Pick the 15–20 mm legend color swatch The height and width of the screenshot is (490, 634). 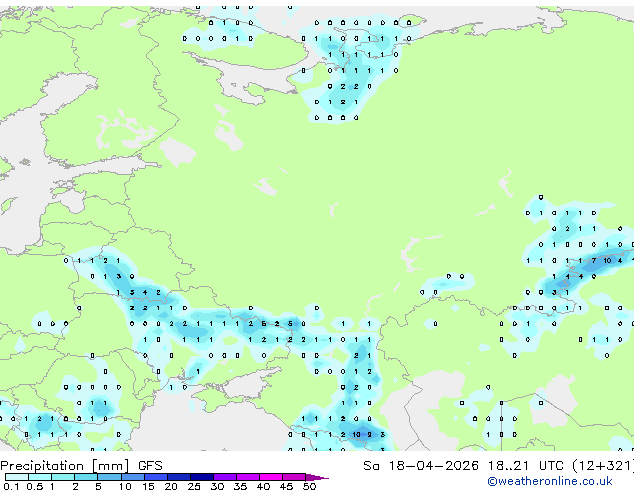156,477
